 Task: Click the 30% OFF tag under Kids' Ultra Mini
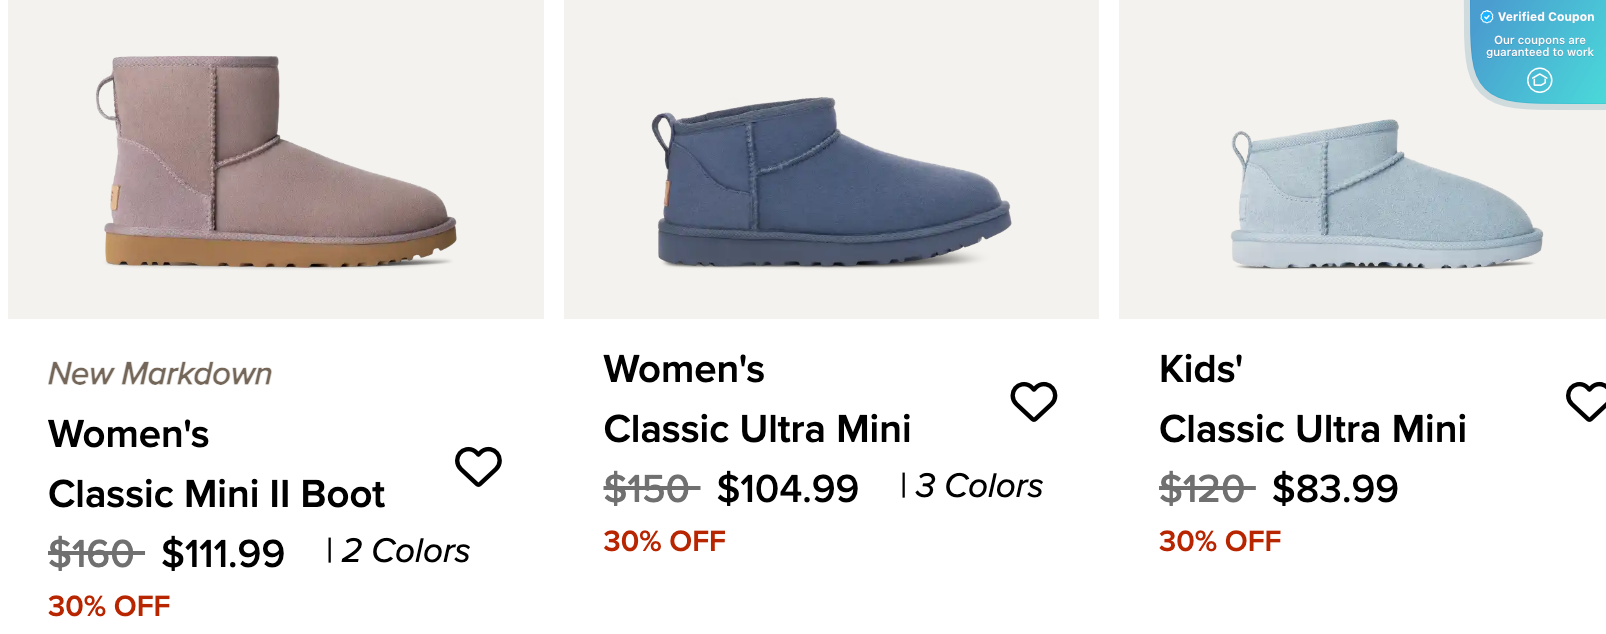pyautogui.click(x=1218, y=541)
